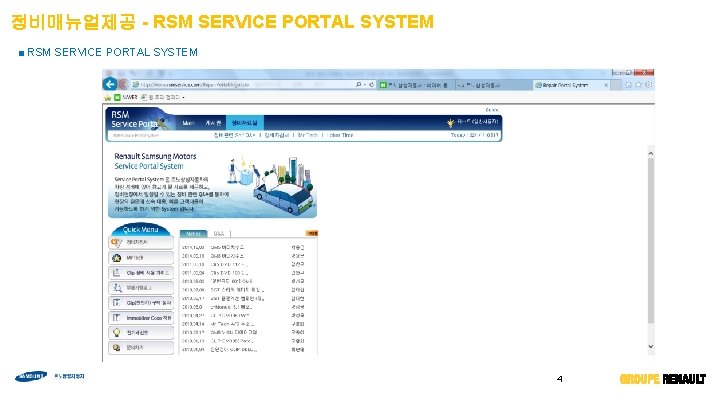Open the SGT notice row
The height and width of the screenshot is (405, 720).
243,290
